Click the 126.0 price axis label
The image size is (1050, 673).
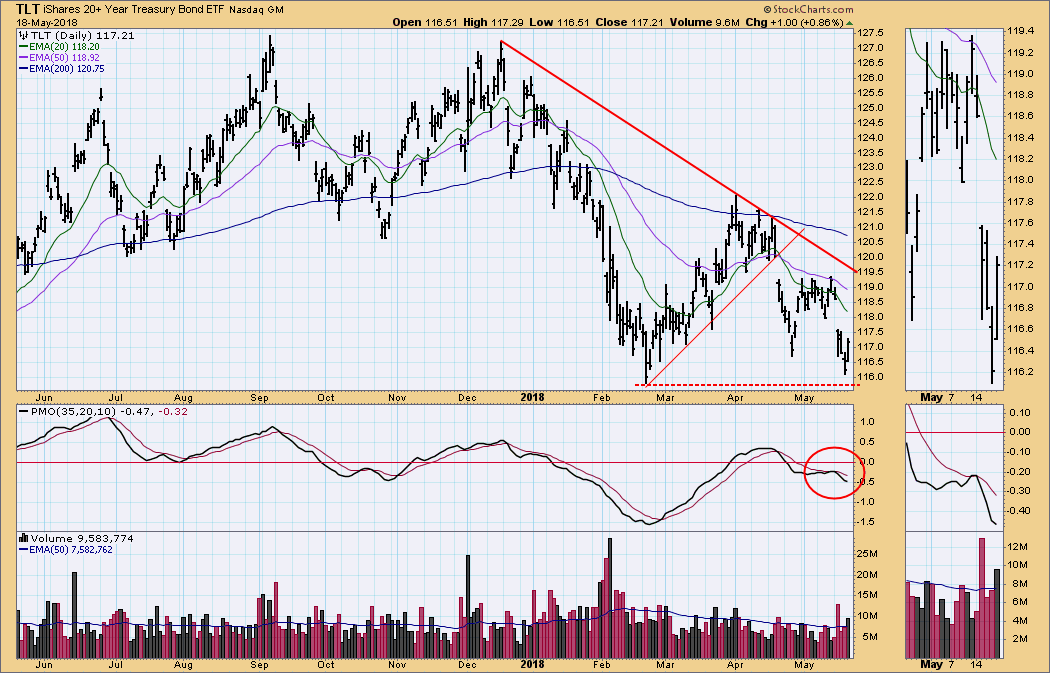[x=870, y=78]
